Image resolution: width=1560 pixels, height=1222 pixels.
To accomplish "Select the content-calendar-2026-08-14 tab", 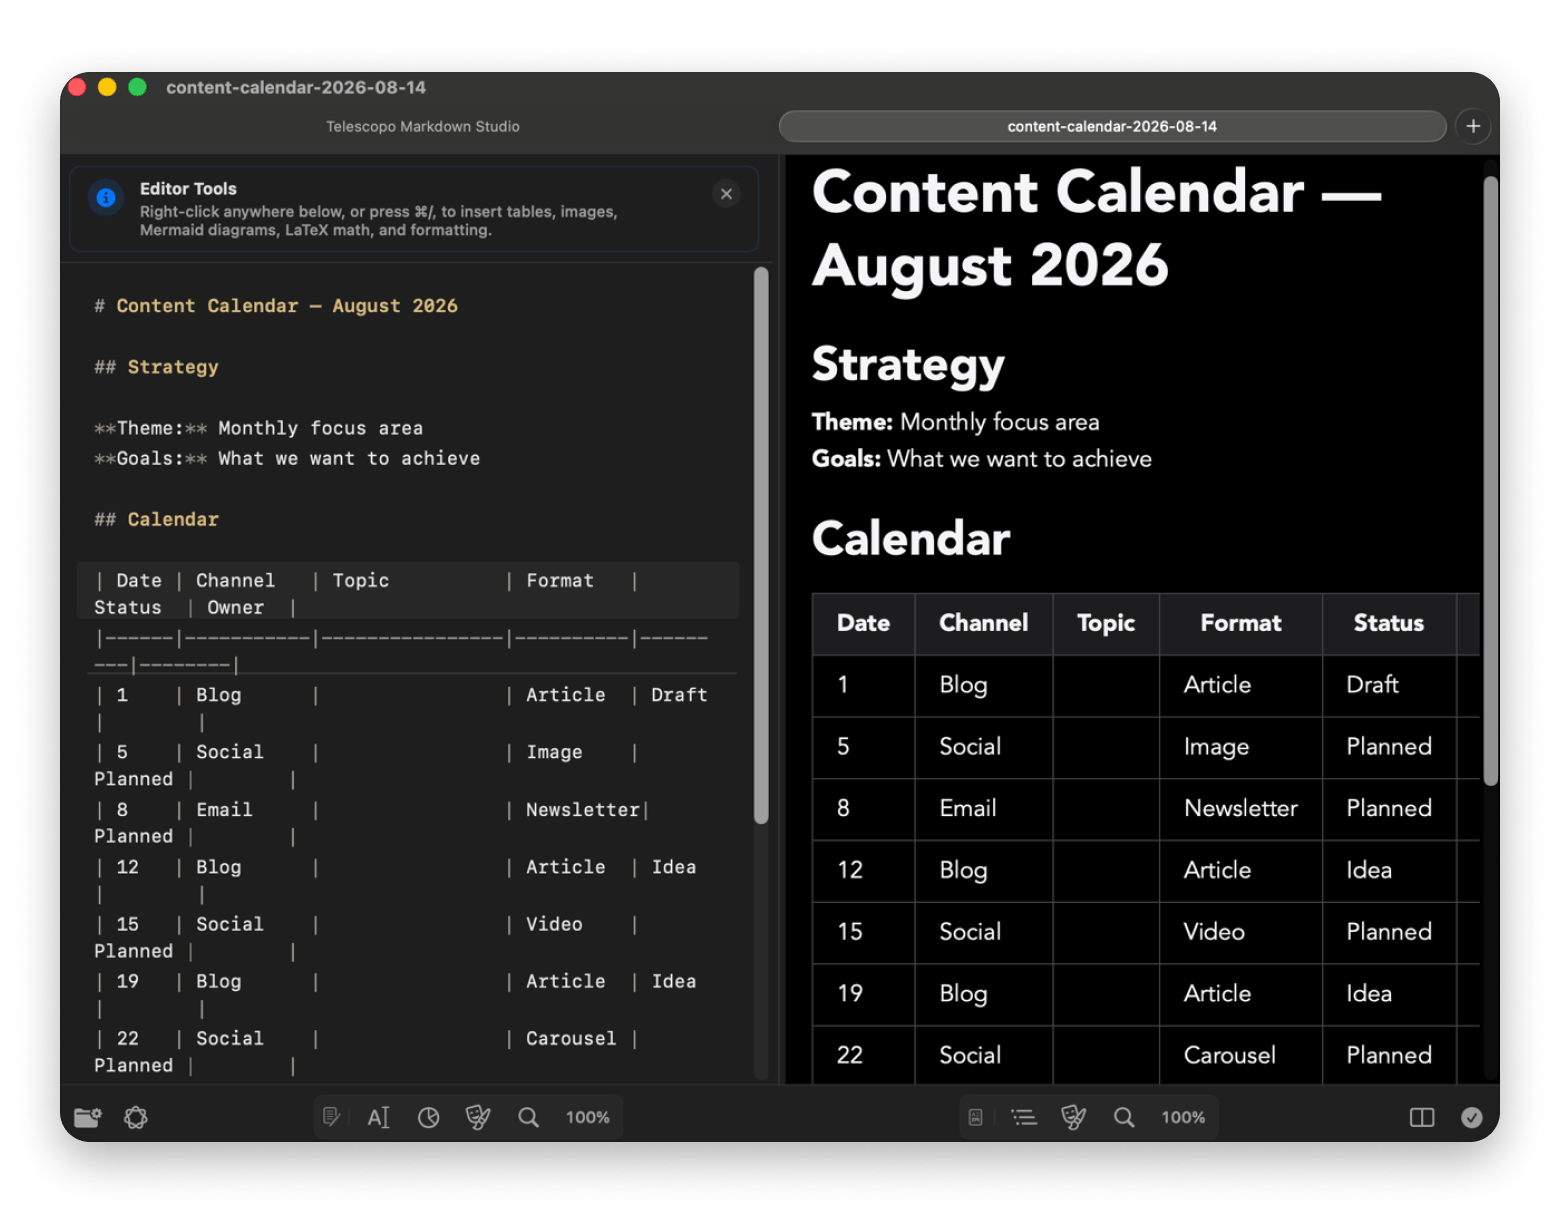I will tap(1112, 126).
